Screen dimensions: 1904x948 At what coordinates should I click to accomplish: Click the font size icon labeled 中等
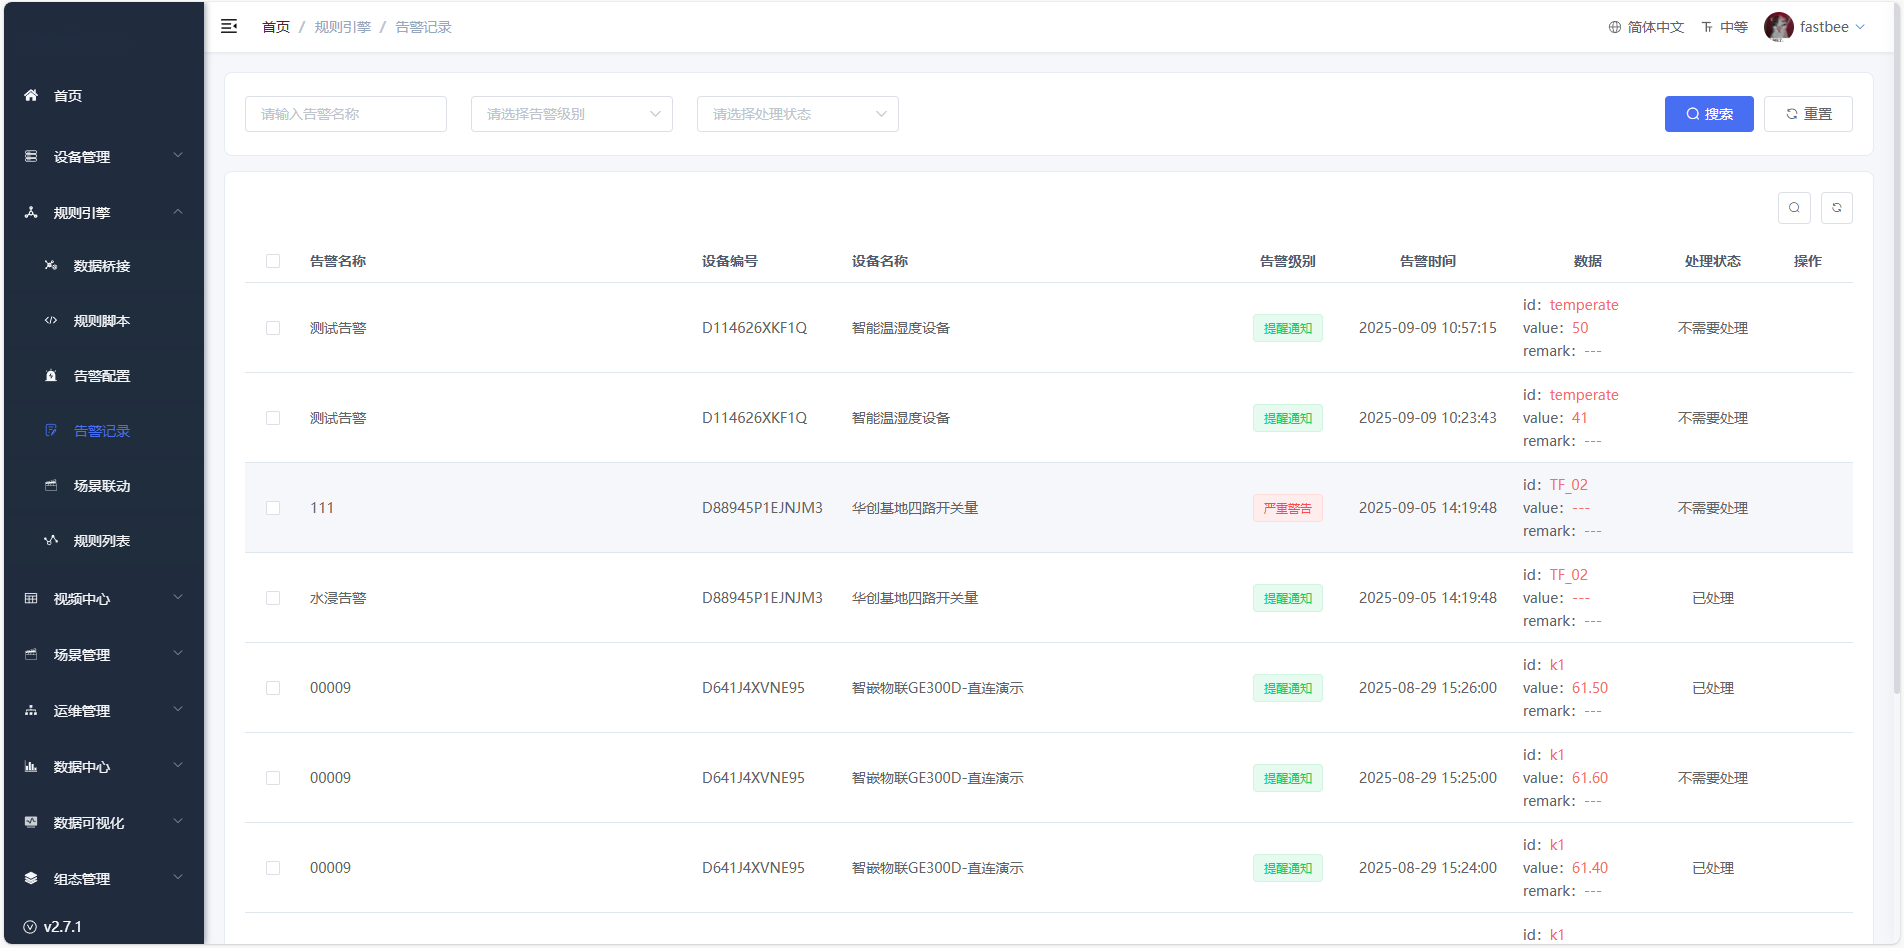click(1707, 28)
